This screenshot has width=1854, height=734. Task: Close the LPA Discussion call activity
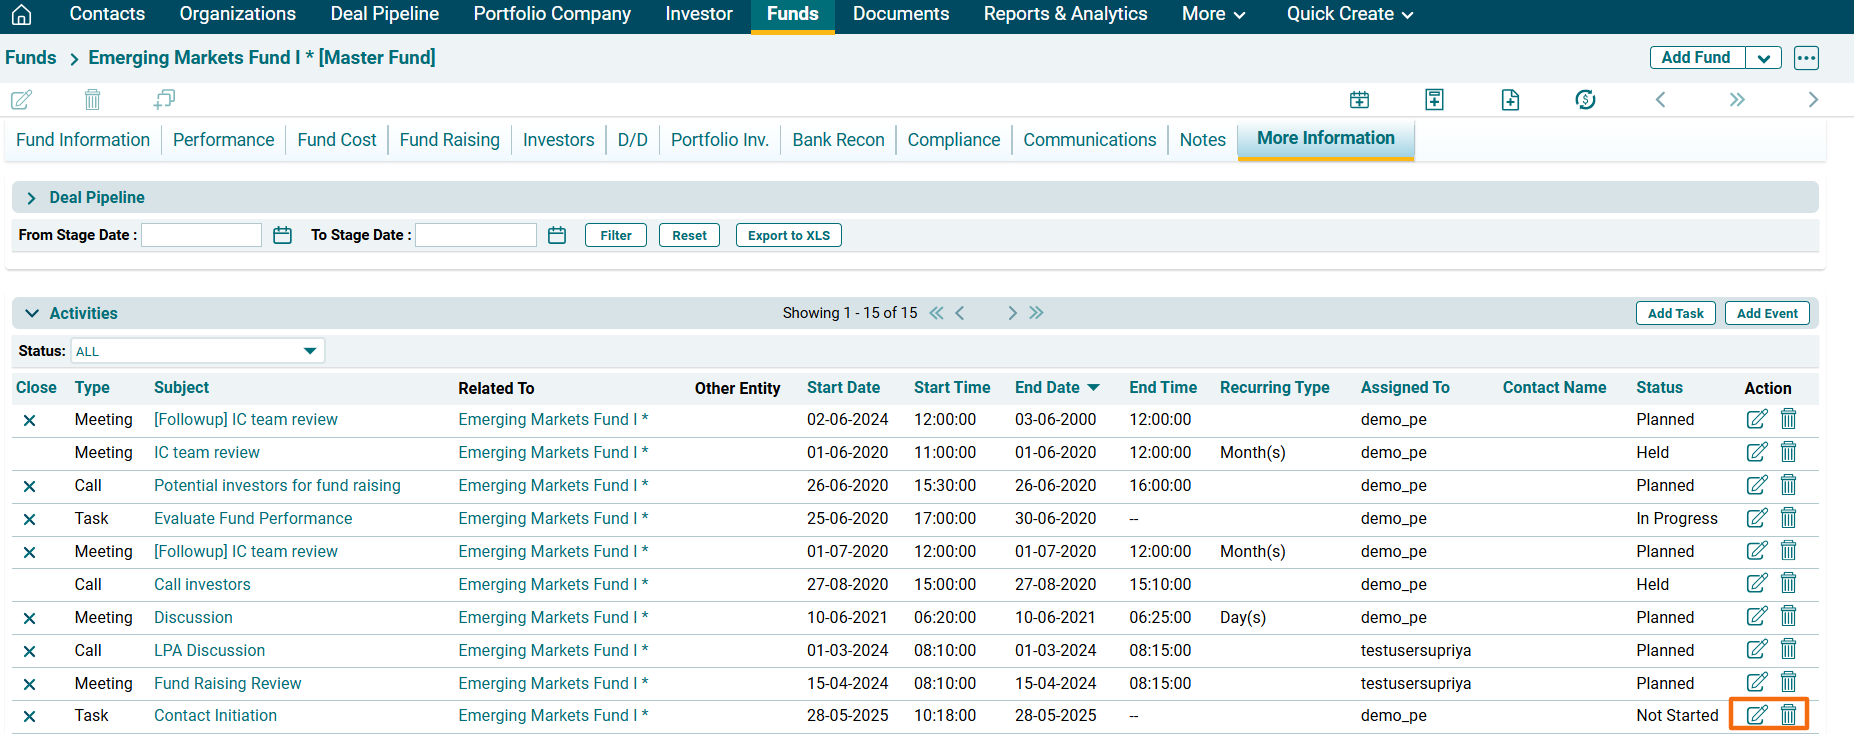point(29,651)
